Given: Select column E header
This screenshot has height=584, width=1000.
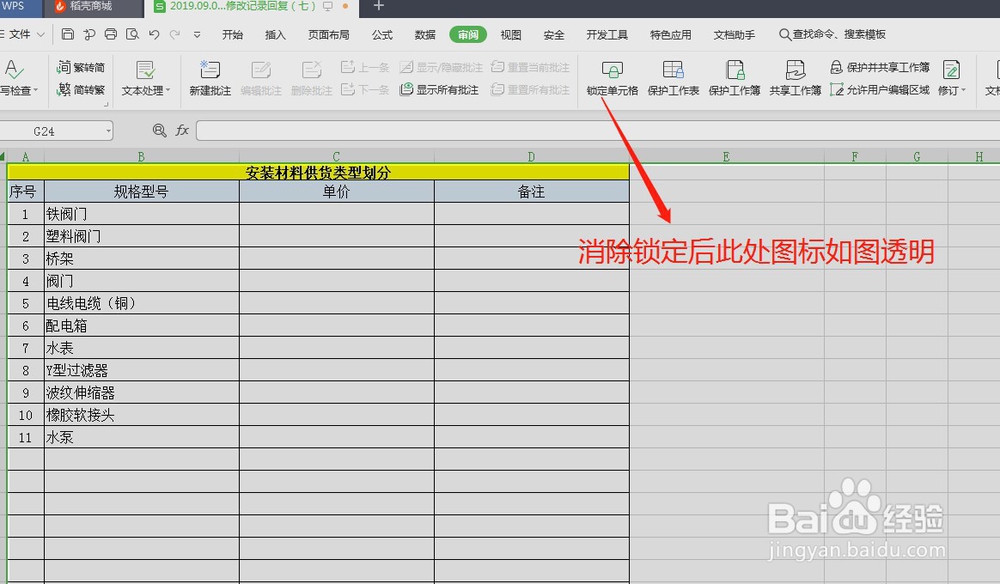Looking at the screenshot, I should click(x=726, y=156).
